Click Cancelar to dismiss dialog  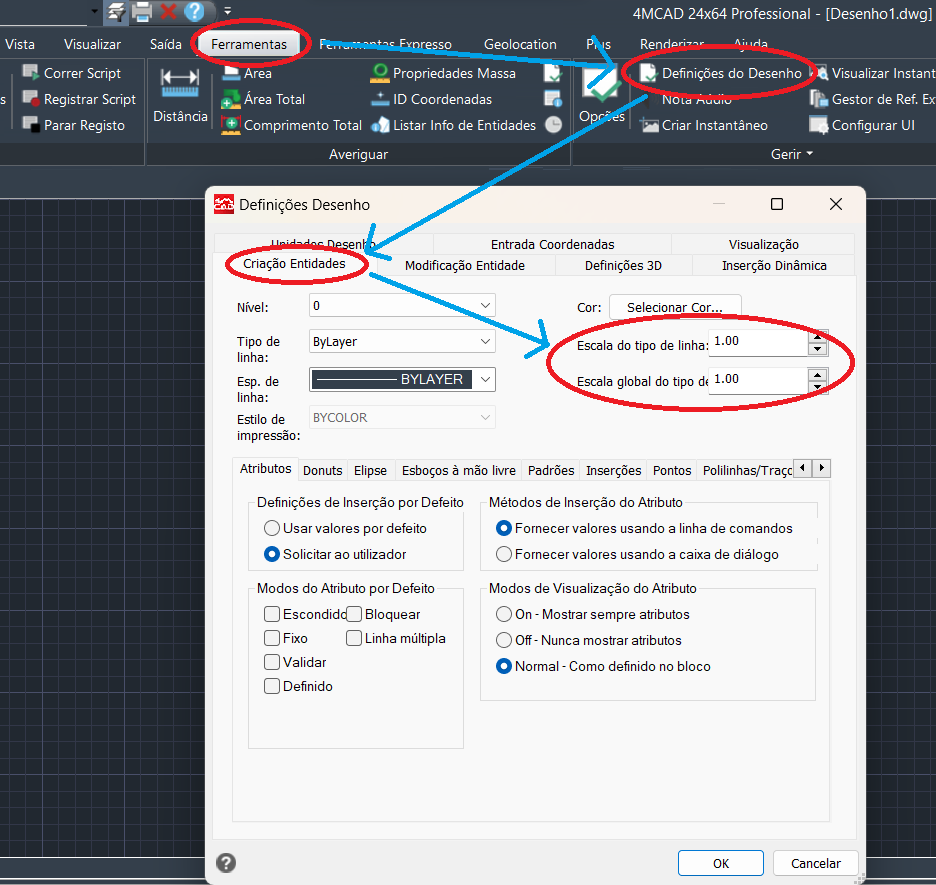815,863
